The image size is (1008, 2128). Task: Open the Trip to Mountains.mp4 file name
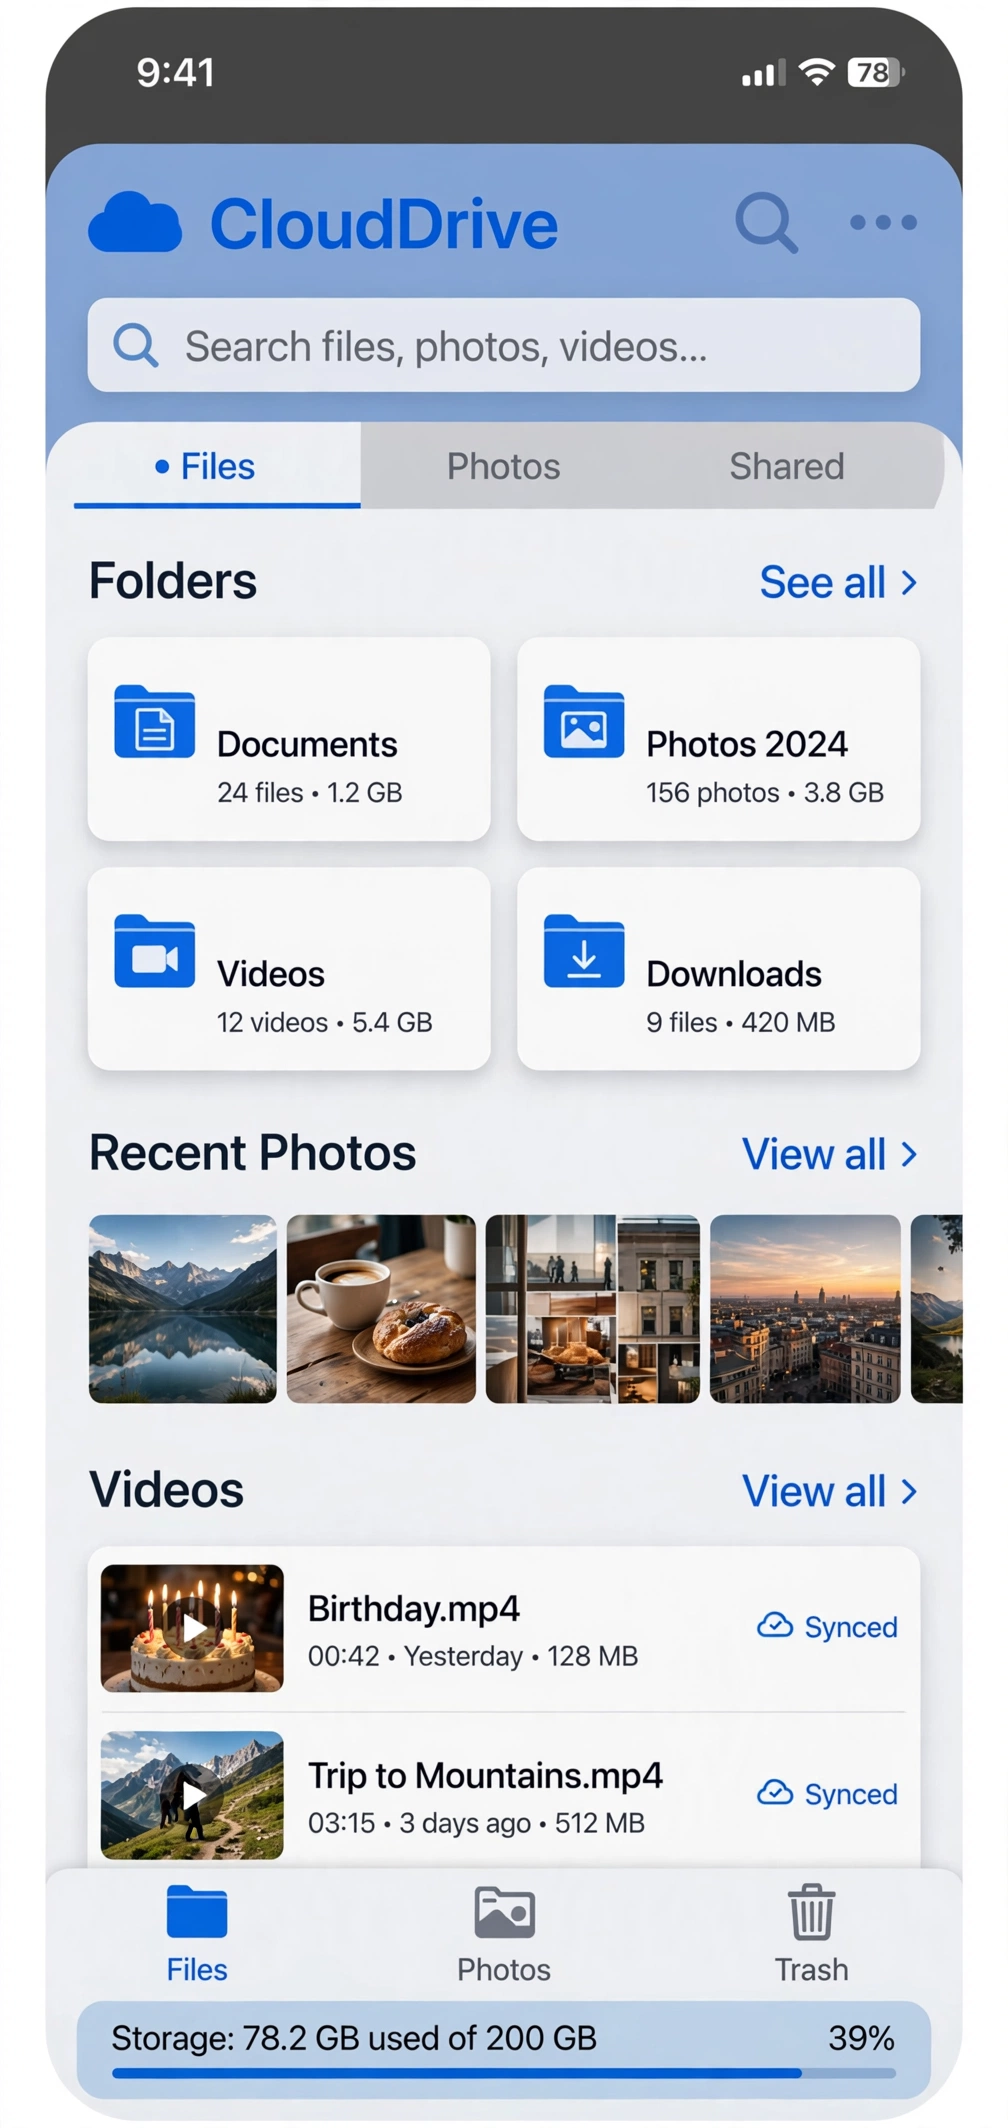click(485, 1775)
